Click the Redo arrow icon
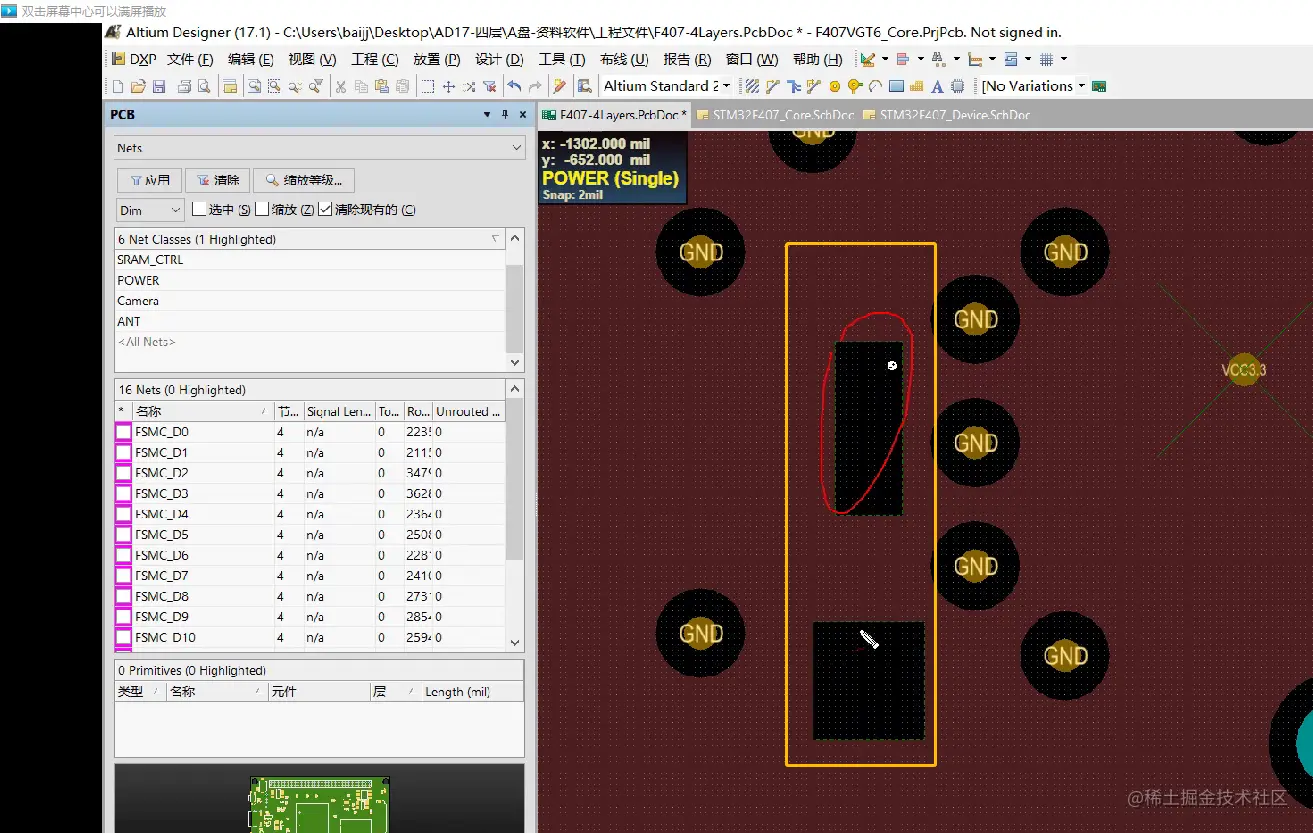The height and width of the screenshot is (833, 1313). 534,86
